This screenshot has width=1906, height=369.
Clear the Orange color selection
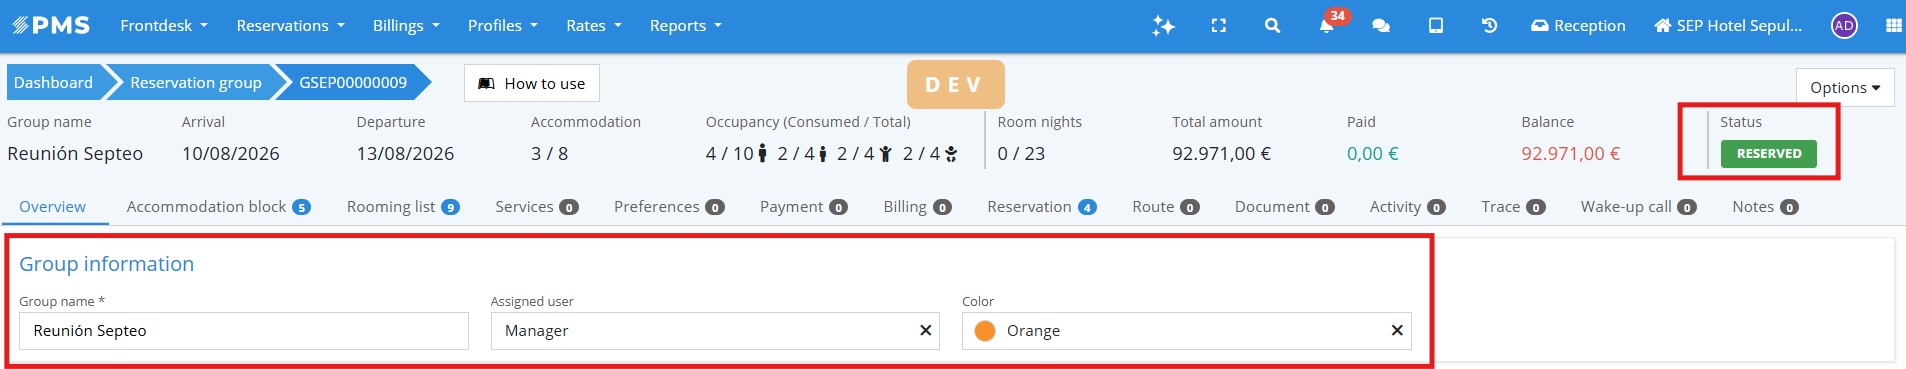[x=1397, y=330]
